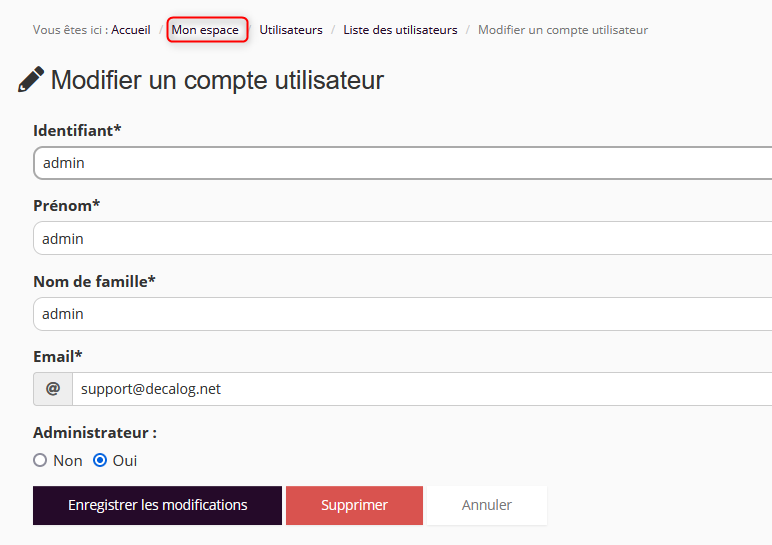The width and height of the screenshot is (772, 545).
Task: Click the 'Nom de famille*' field label
Action: (x=94, y=282)
